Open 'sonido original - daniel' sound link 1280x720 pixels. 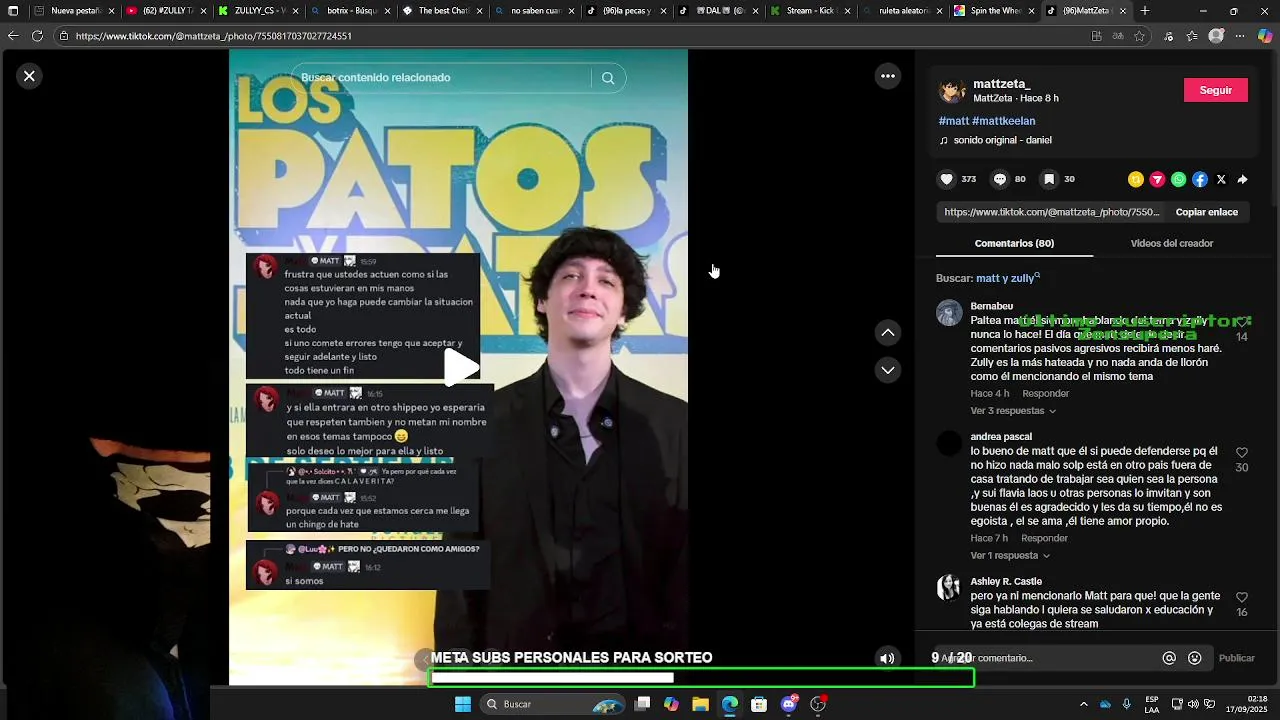(x=1002, y=141)
